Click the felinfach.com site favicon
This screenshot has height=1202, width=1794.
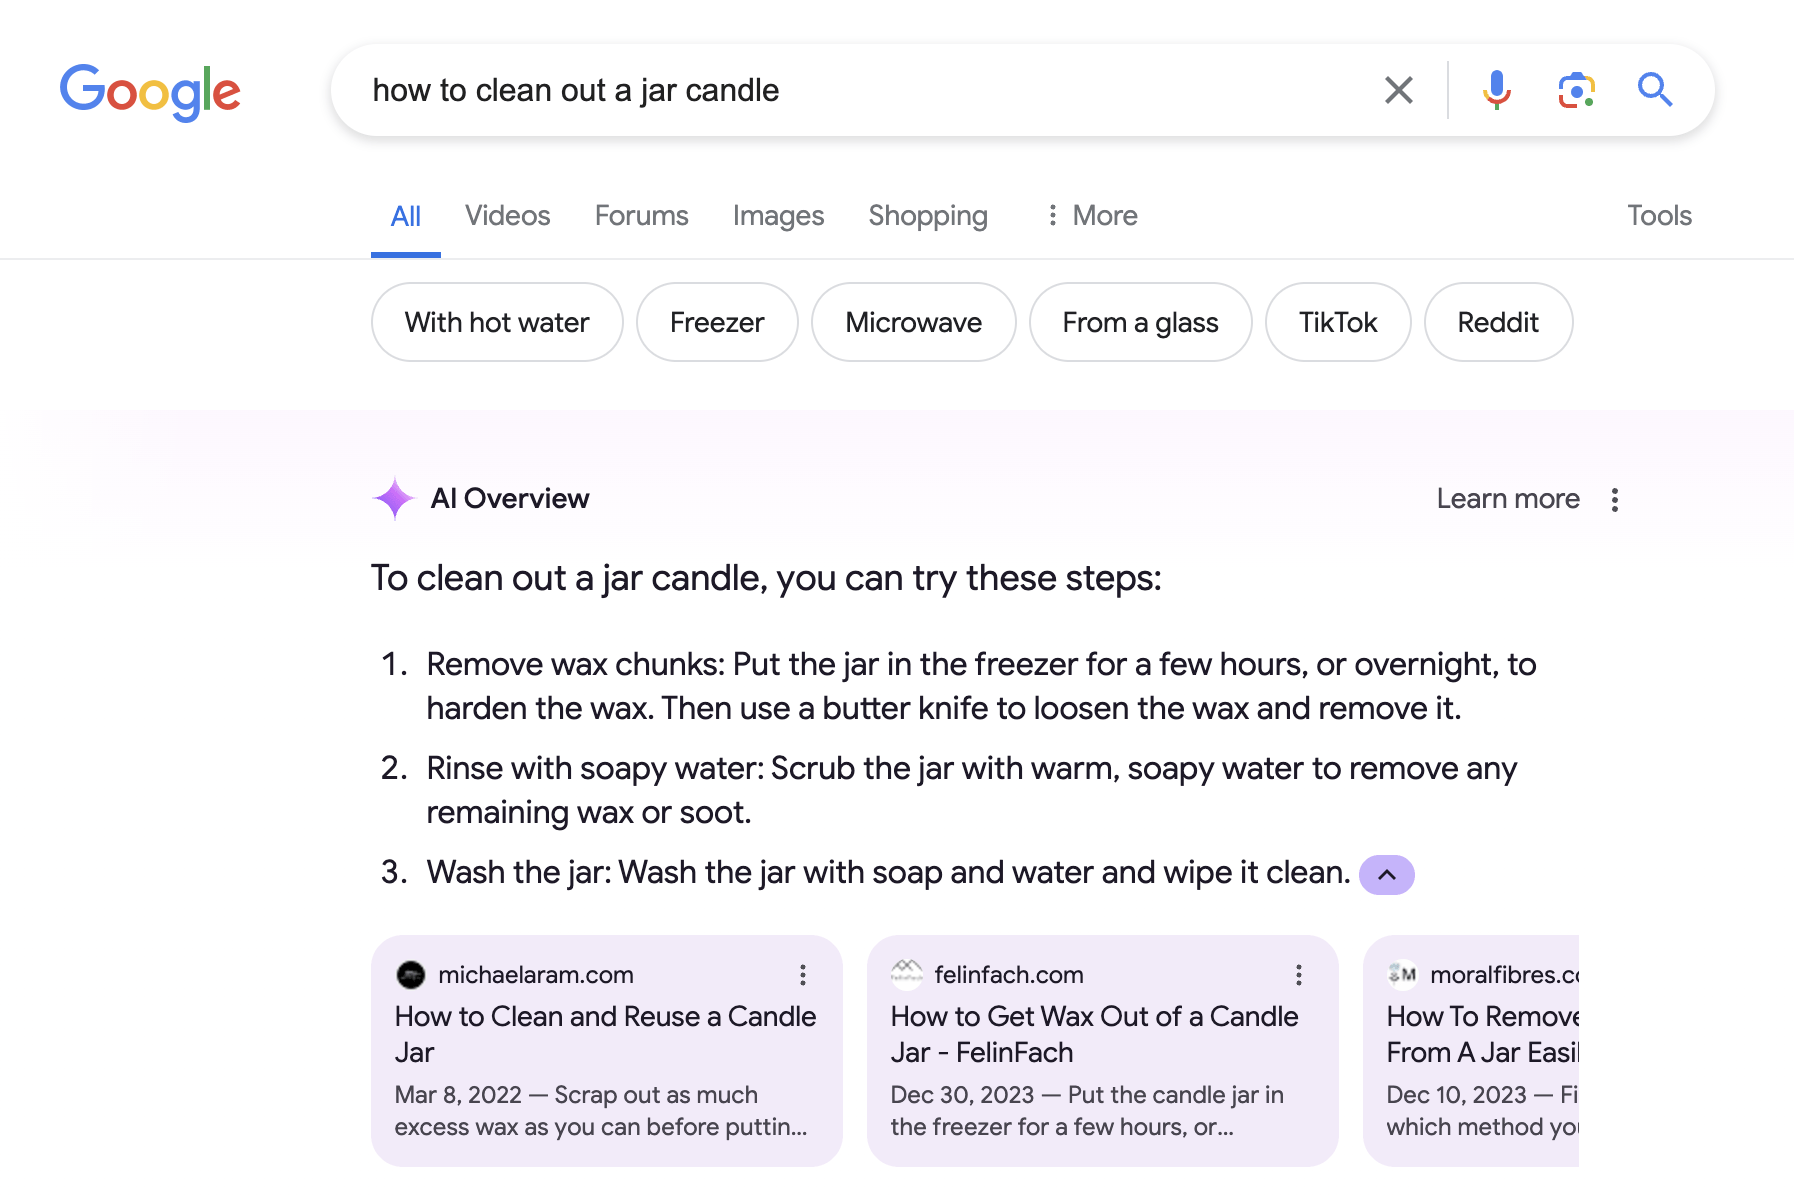tap(908, 974)
